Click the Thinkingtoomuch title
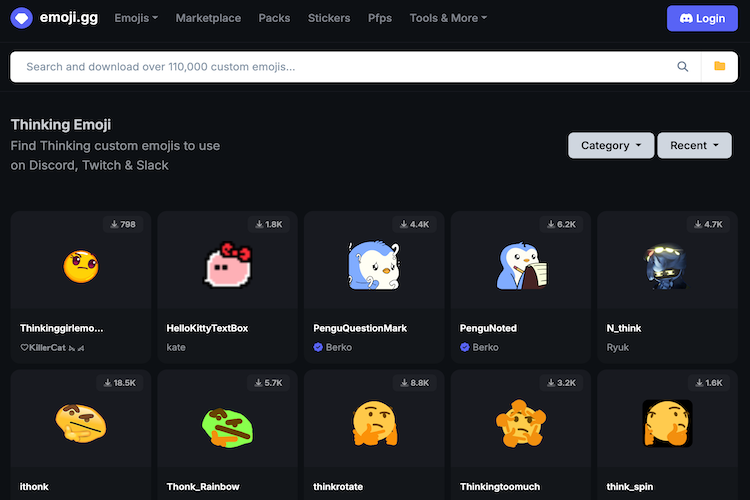750x500 pixels. [x=500, y=487]
